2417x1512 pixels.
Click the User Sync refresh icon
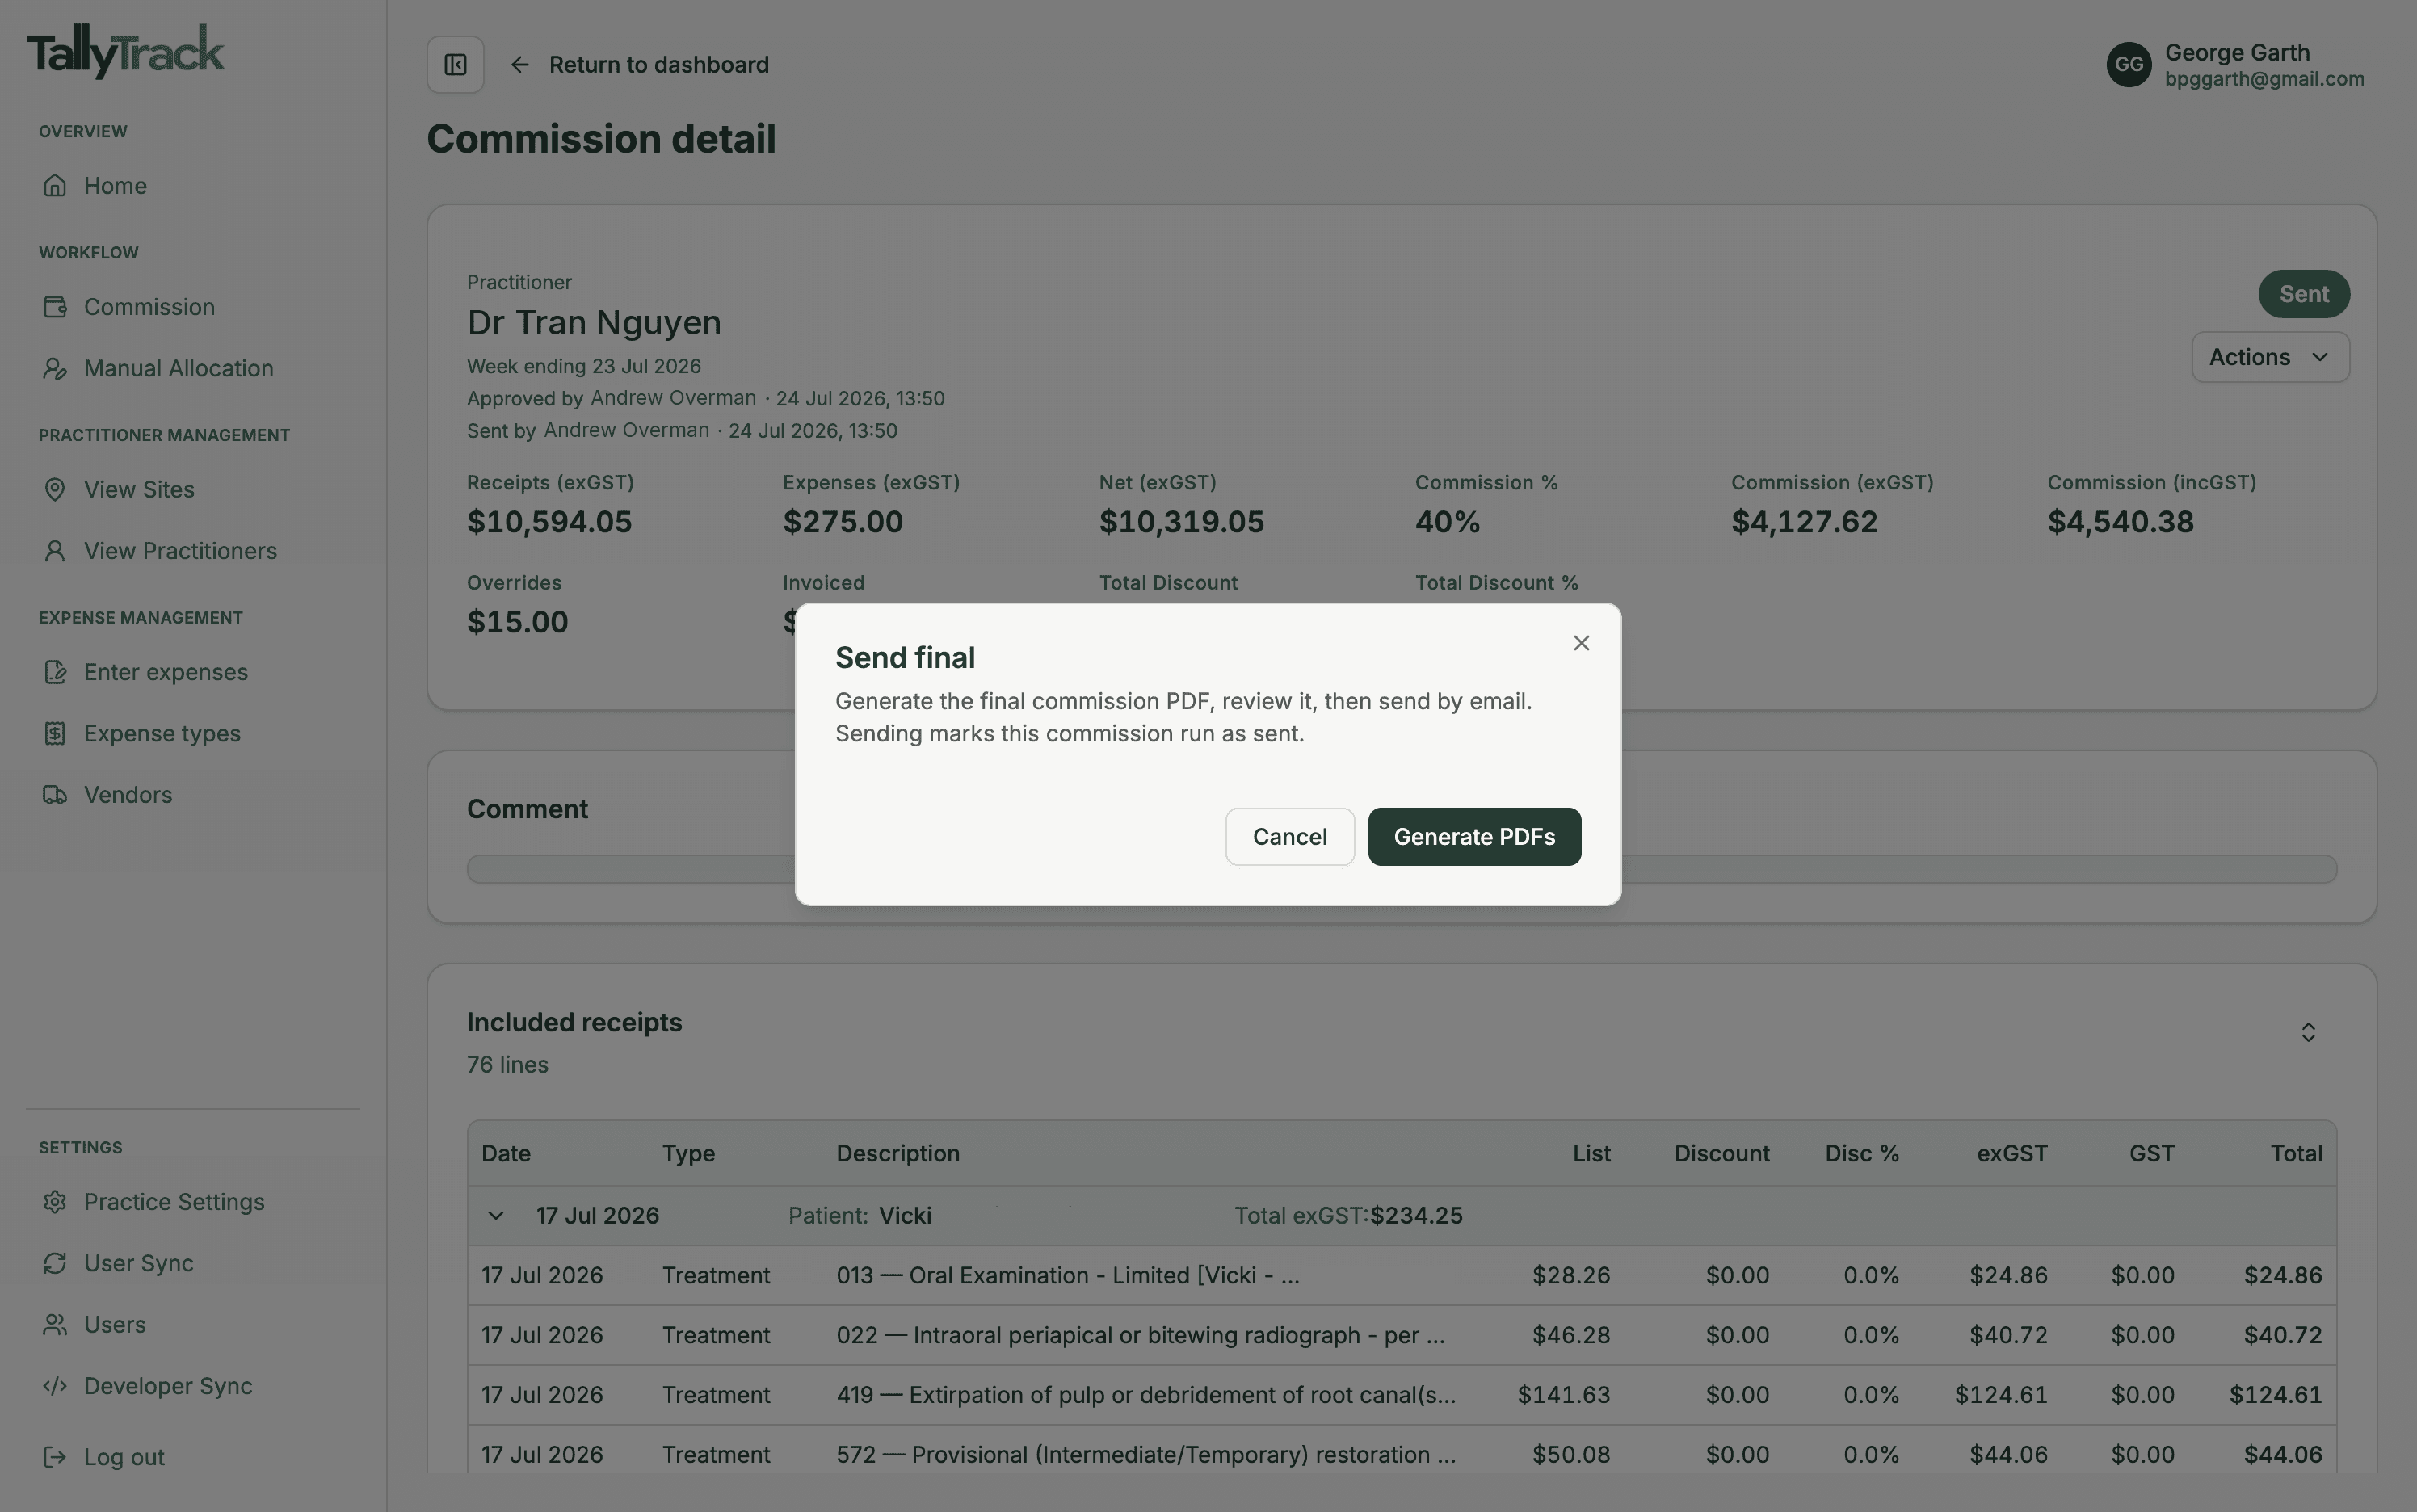tap(55, 1264)
